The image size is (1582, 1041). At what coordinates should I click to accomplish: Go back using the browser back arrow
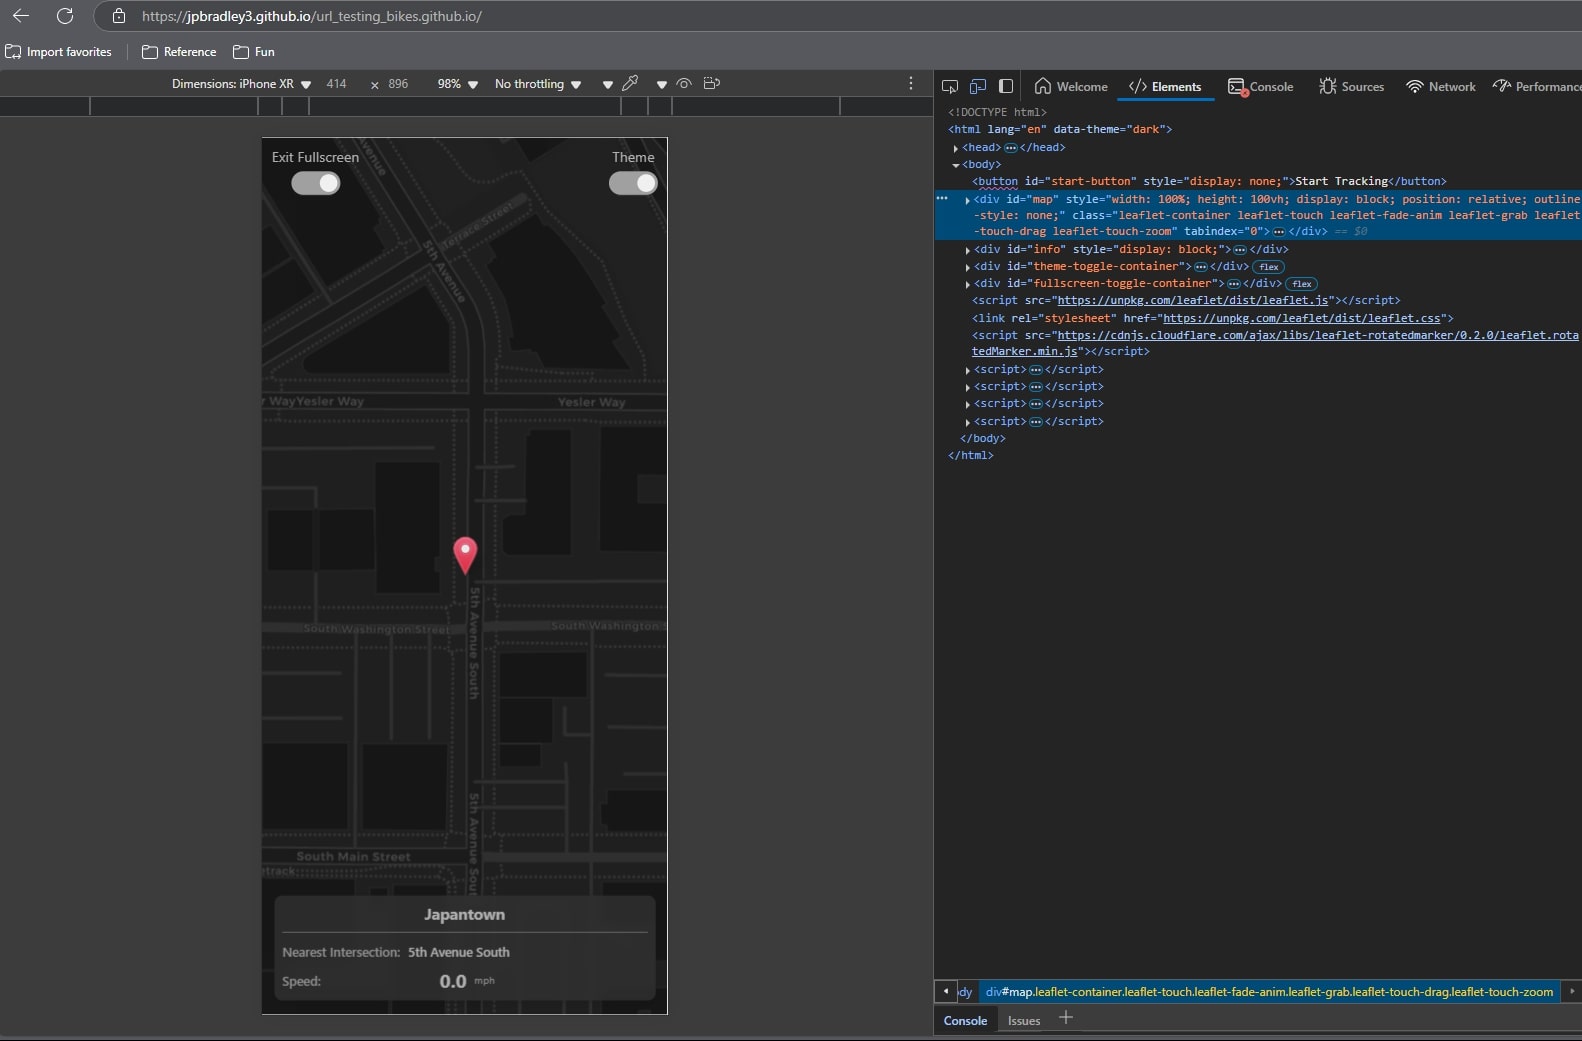(x=20, y=16)
